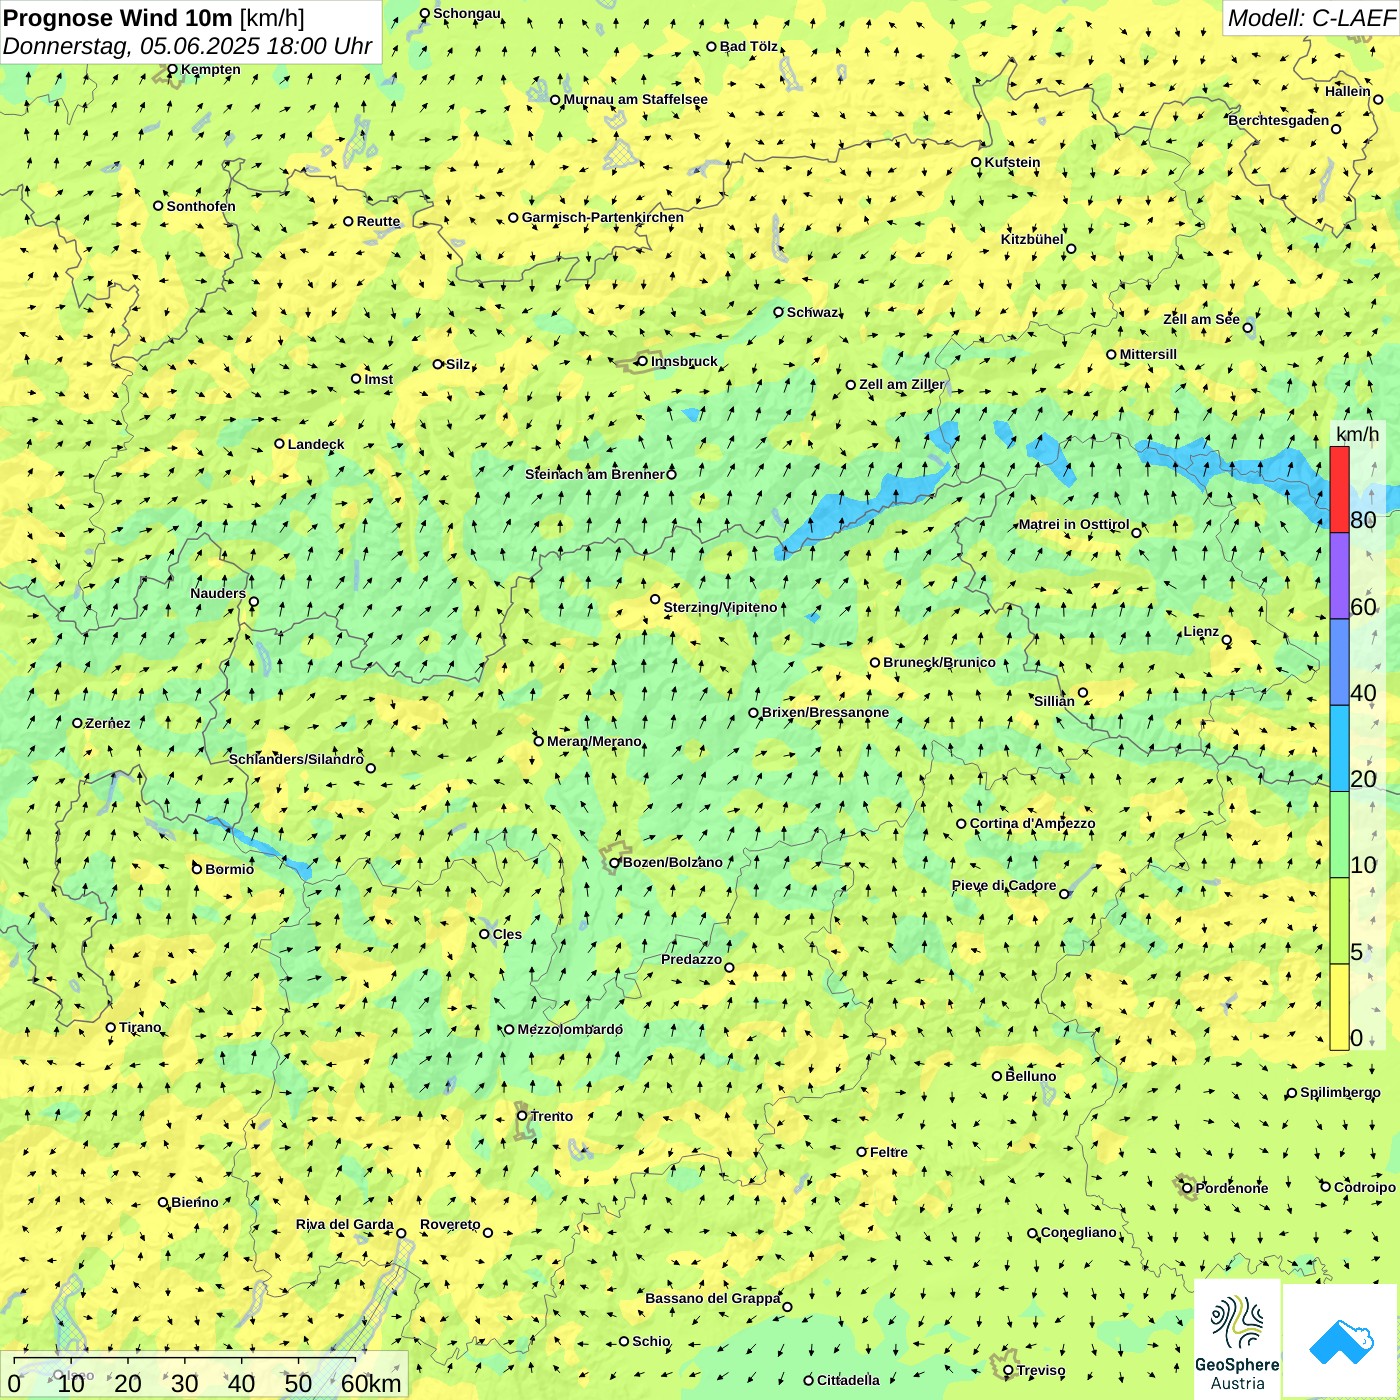
Task: Click the "60km" label on the scale bar
Action: pos(371,1383)
